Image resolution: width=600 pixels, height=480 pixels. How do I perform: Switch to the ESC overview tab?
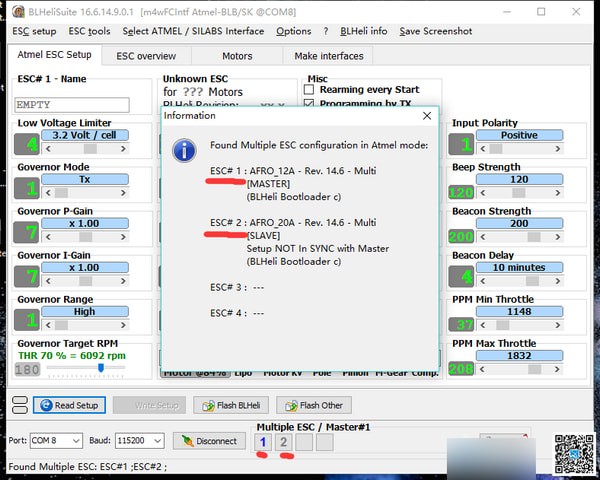[x=146, y=56]
